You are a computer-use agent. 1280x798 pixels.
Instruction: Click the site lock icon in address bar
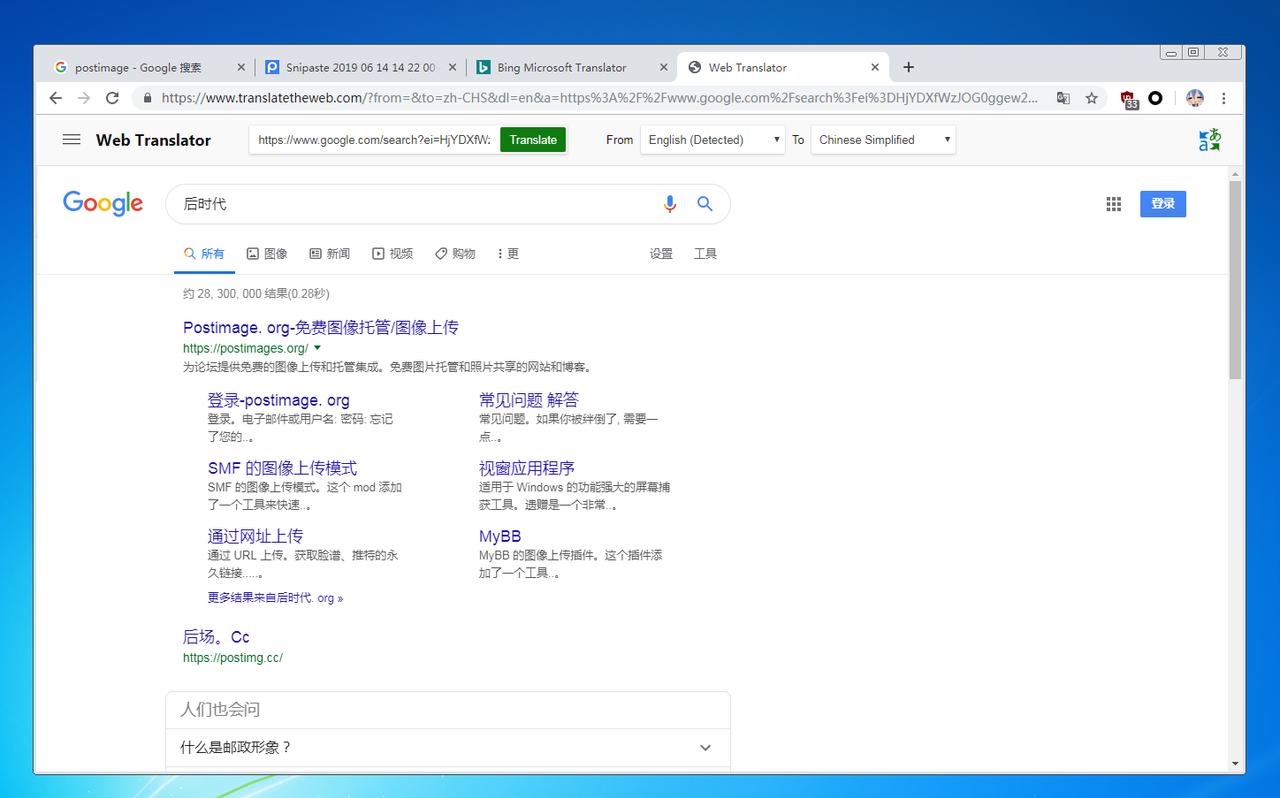pos(148,98)
